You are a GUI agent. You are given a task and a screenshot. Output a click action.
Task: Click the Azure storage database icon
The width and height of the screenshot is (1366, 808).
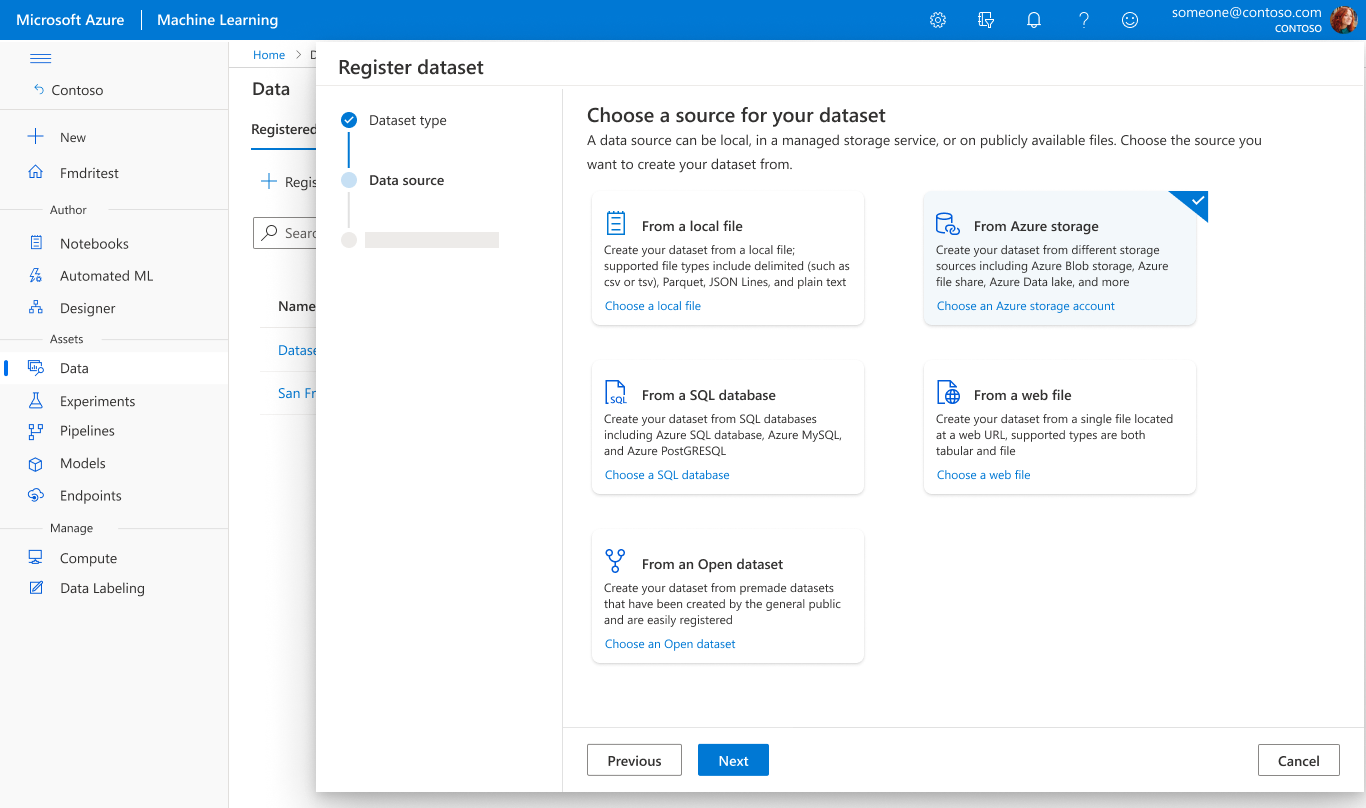(x=947, y=223)
